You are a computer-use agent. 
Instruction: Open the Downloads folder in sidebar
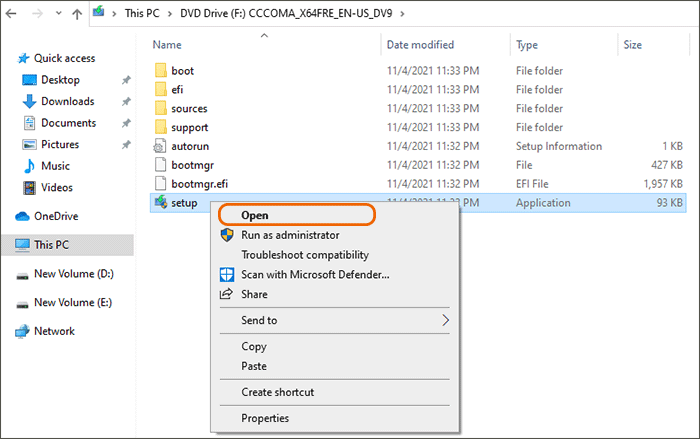pyautogui.click(x=67, y=101)
